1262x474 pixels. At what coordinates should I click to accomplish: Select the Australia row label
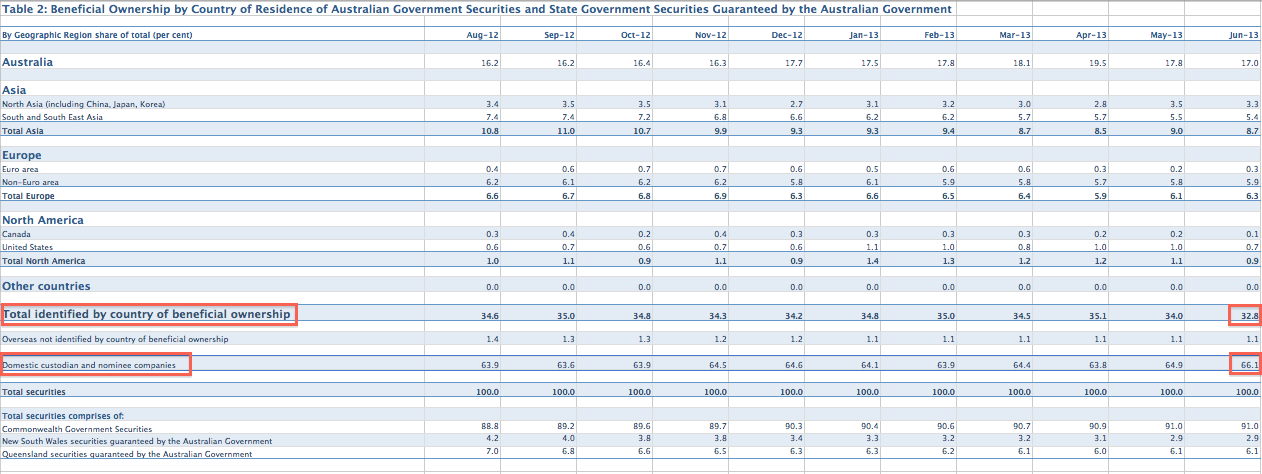coord(28,62)
